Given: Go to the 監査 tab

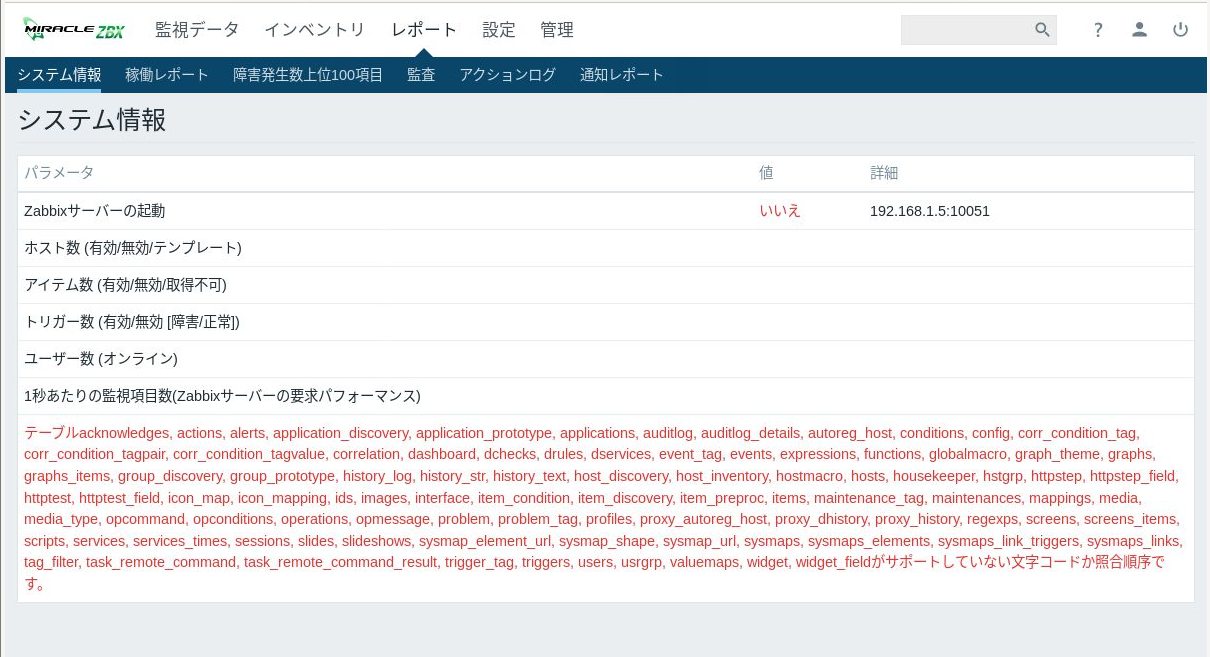Looking at the screenshot, I should pos(421,75).
